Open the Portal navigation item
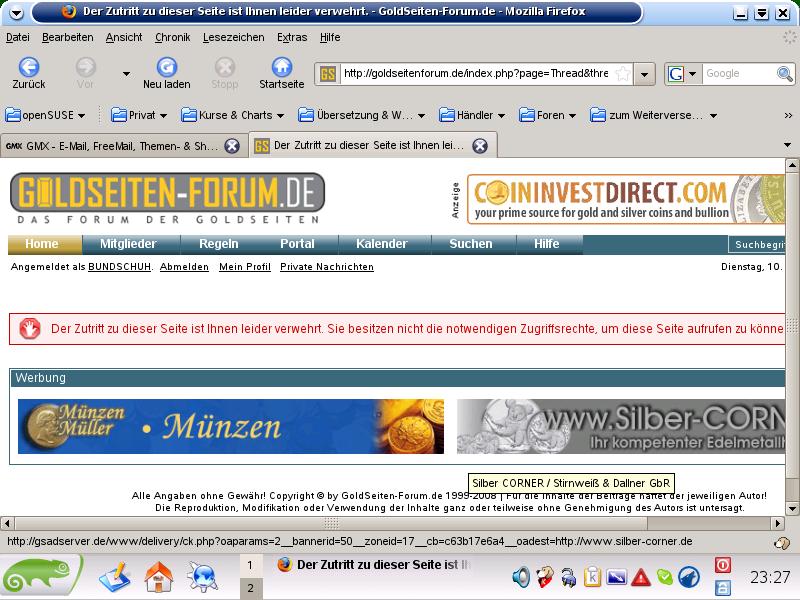 297,244
